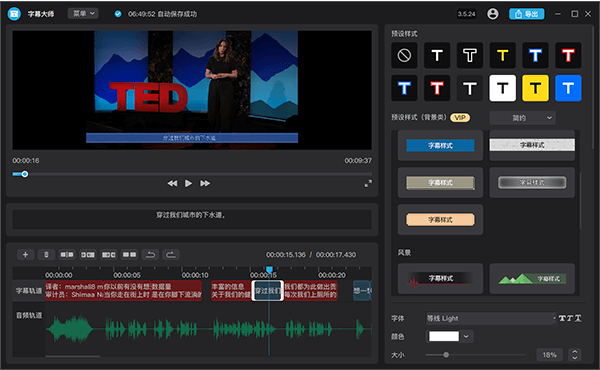Open the 菜单 dropdown menu
The image size is (600, 370).
(x=83, y=13)
